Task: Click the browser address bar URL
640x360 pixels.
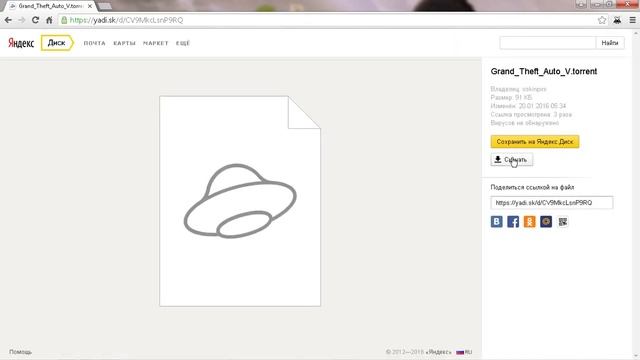Action: [126, 20]
